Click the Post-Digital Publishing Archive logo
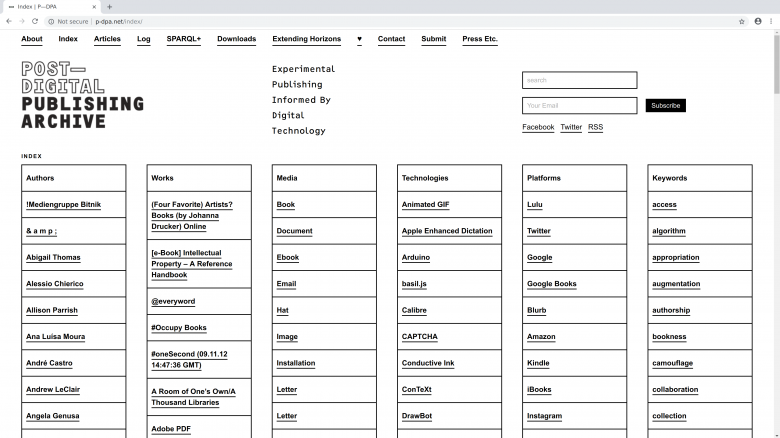Viewport: 780px width, 438px height. pyautogui.click(x=82, y=95)
